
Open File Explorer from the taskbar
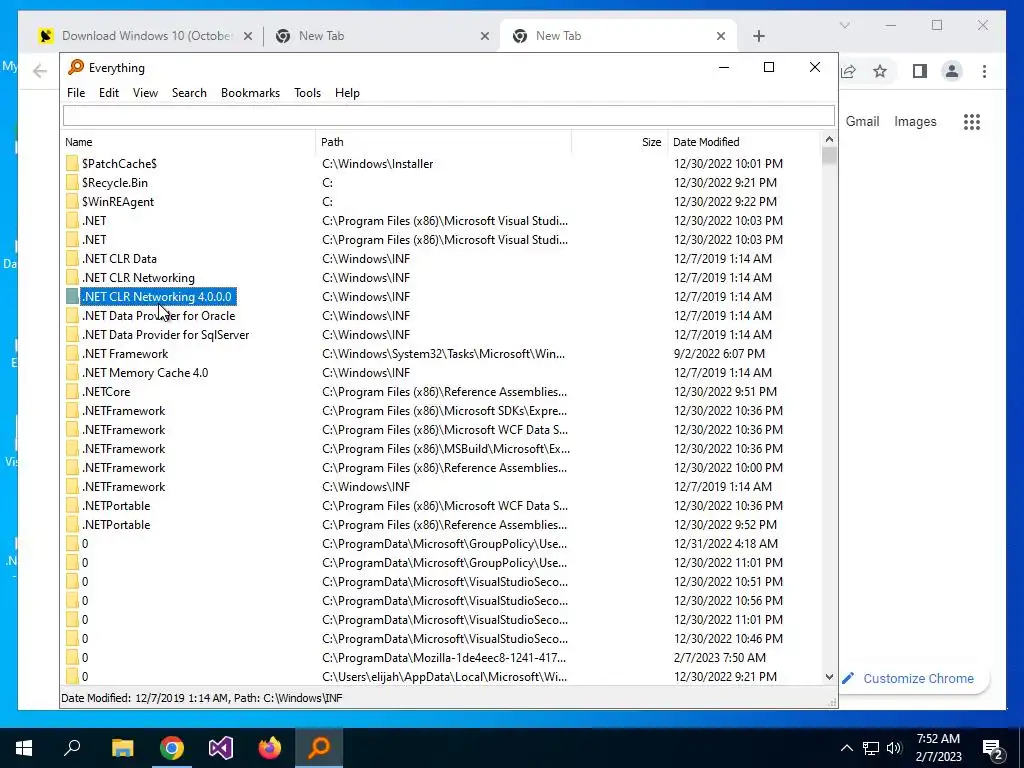(x=122, y=748)
